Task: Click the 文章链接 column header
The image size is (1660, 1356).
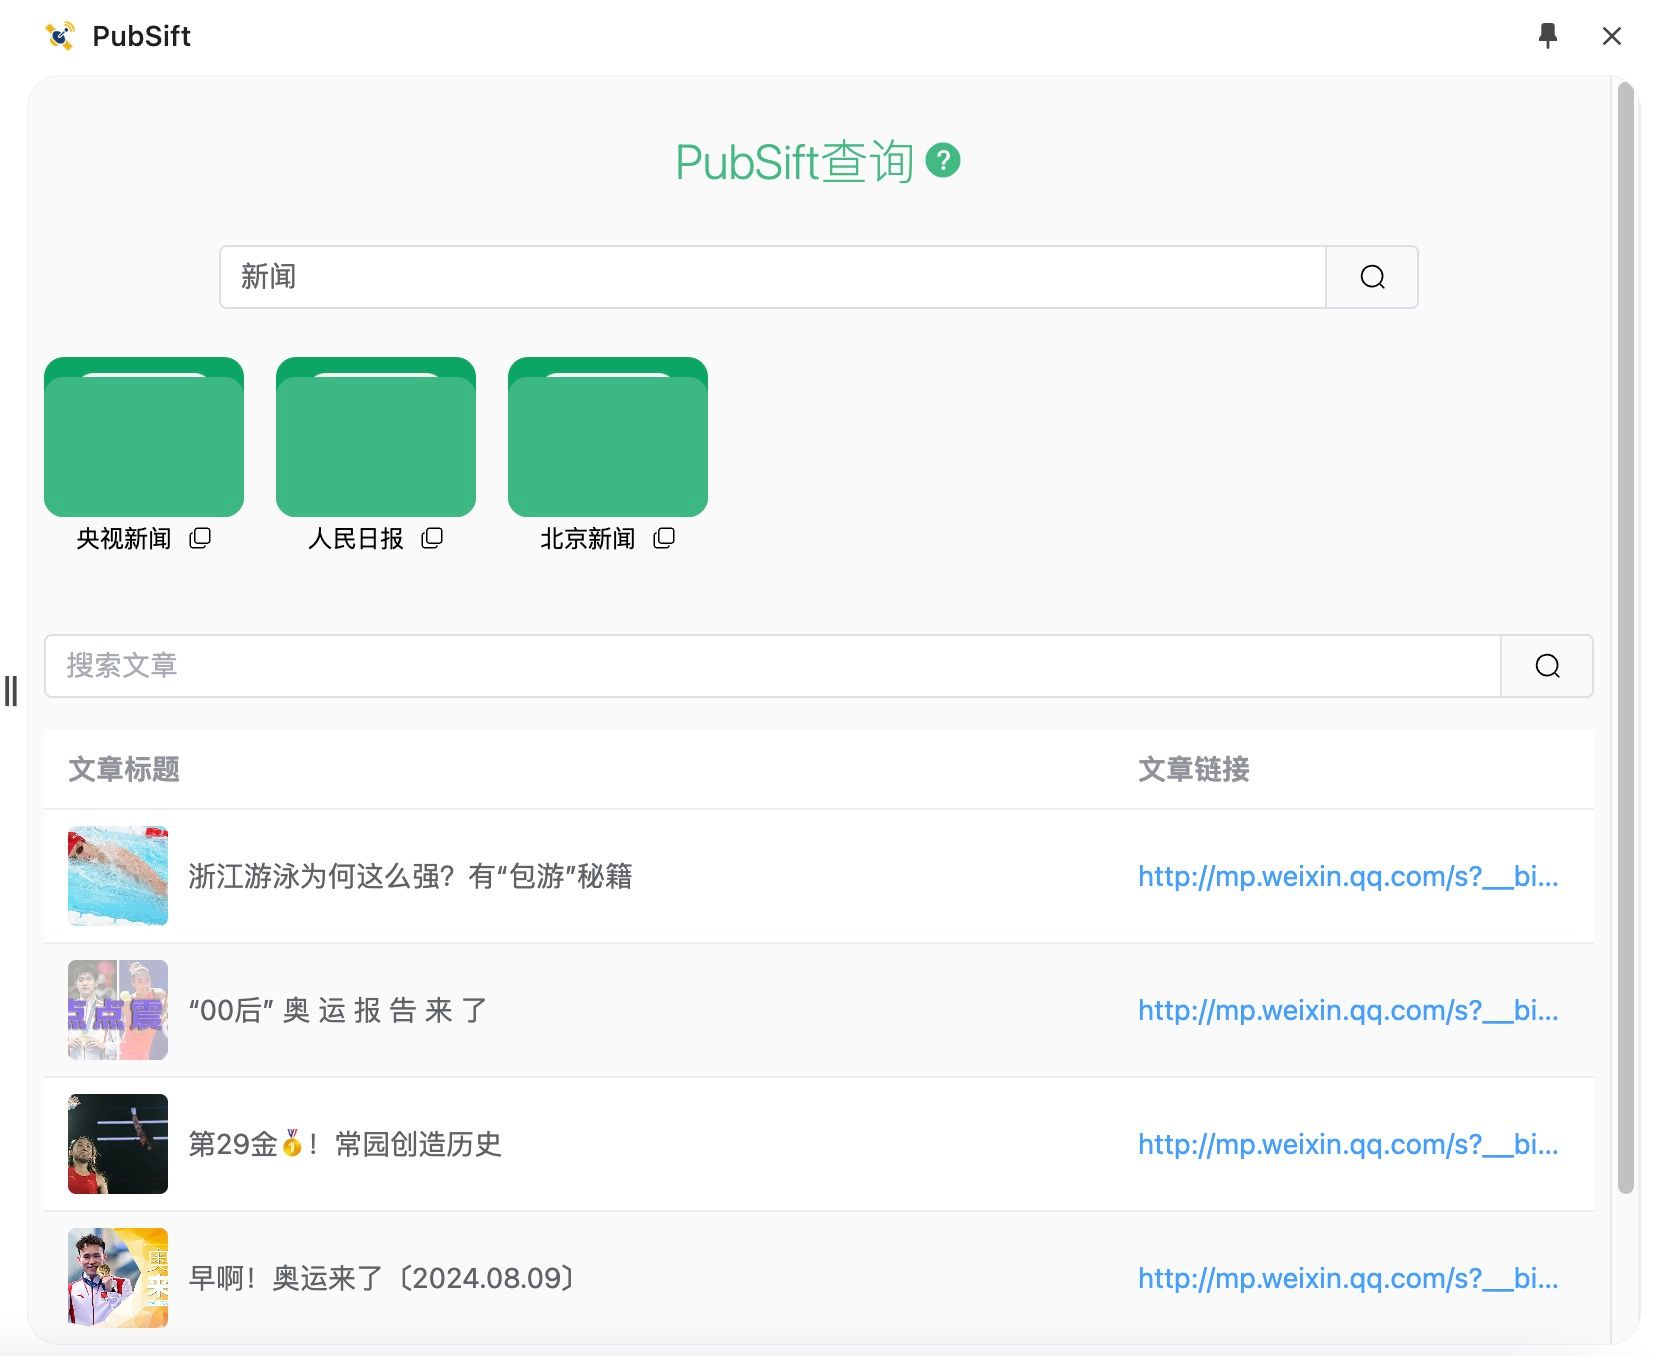Action: point(1194,769)
